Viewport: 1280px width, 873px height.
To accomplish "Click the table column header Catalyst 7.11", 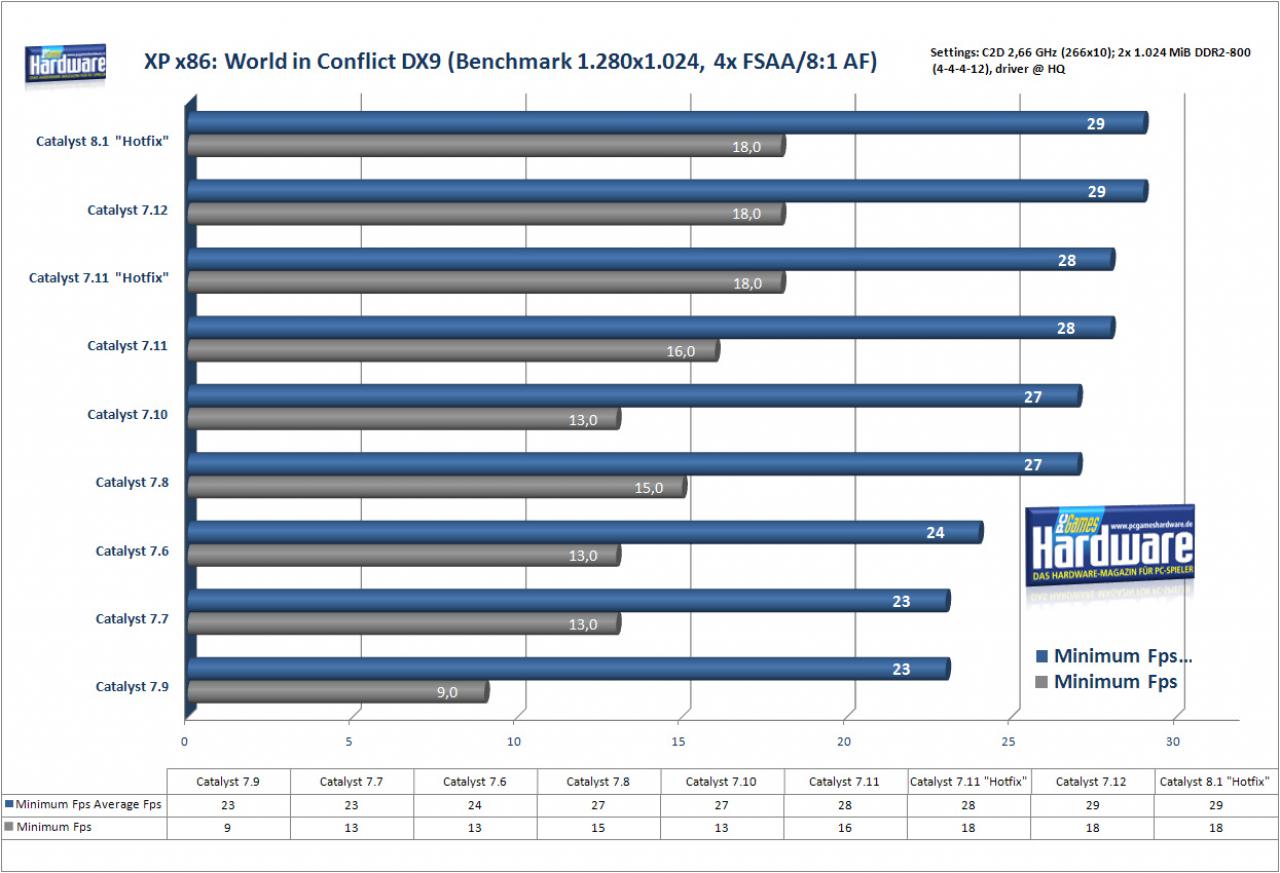I will coord(846,781).
